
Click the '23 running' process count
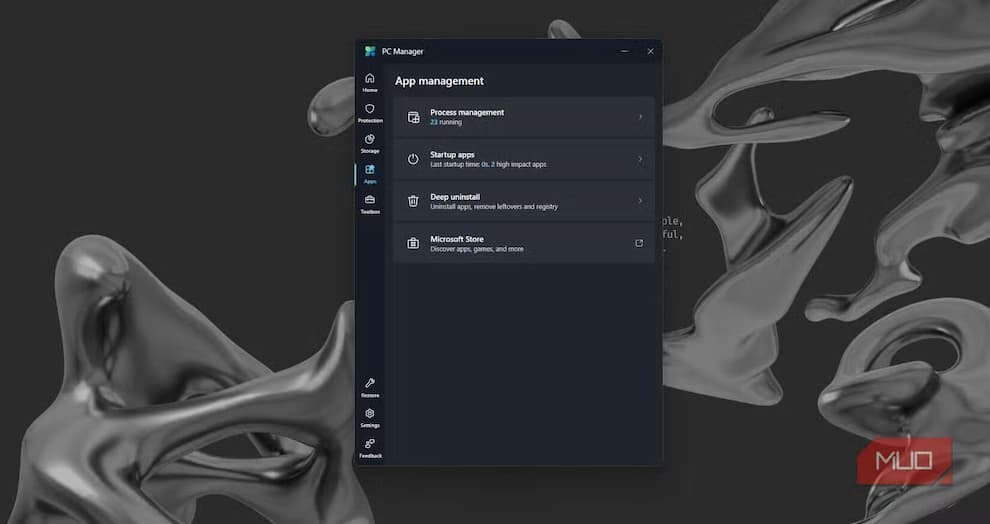click(x=446, y=122)
